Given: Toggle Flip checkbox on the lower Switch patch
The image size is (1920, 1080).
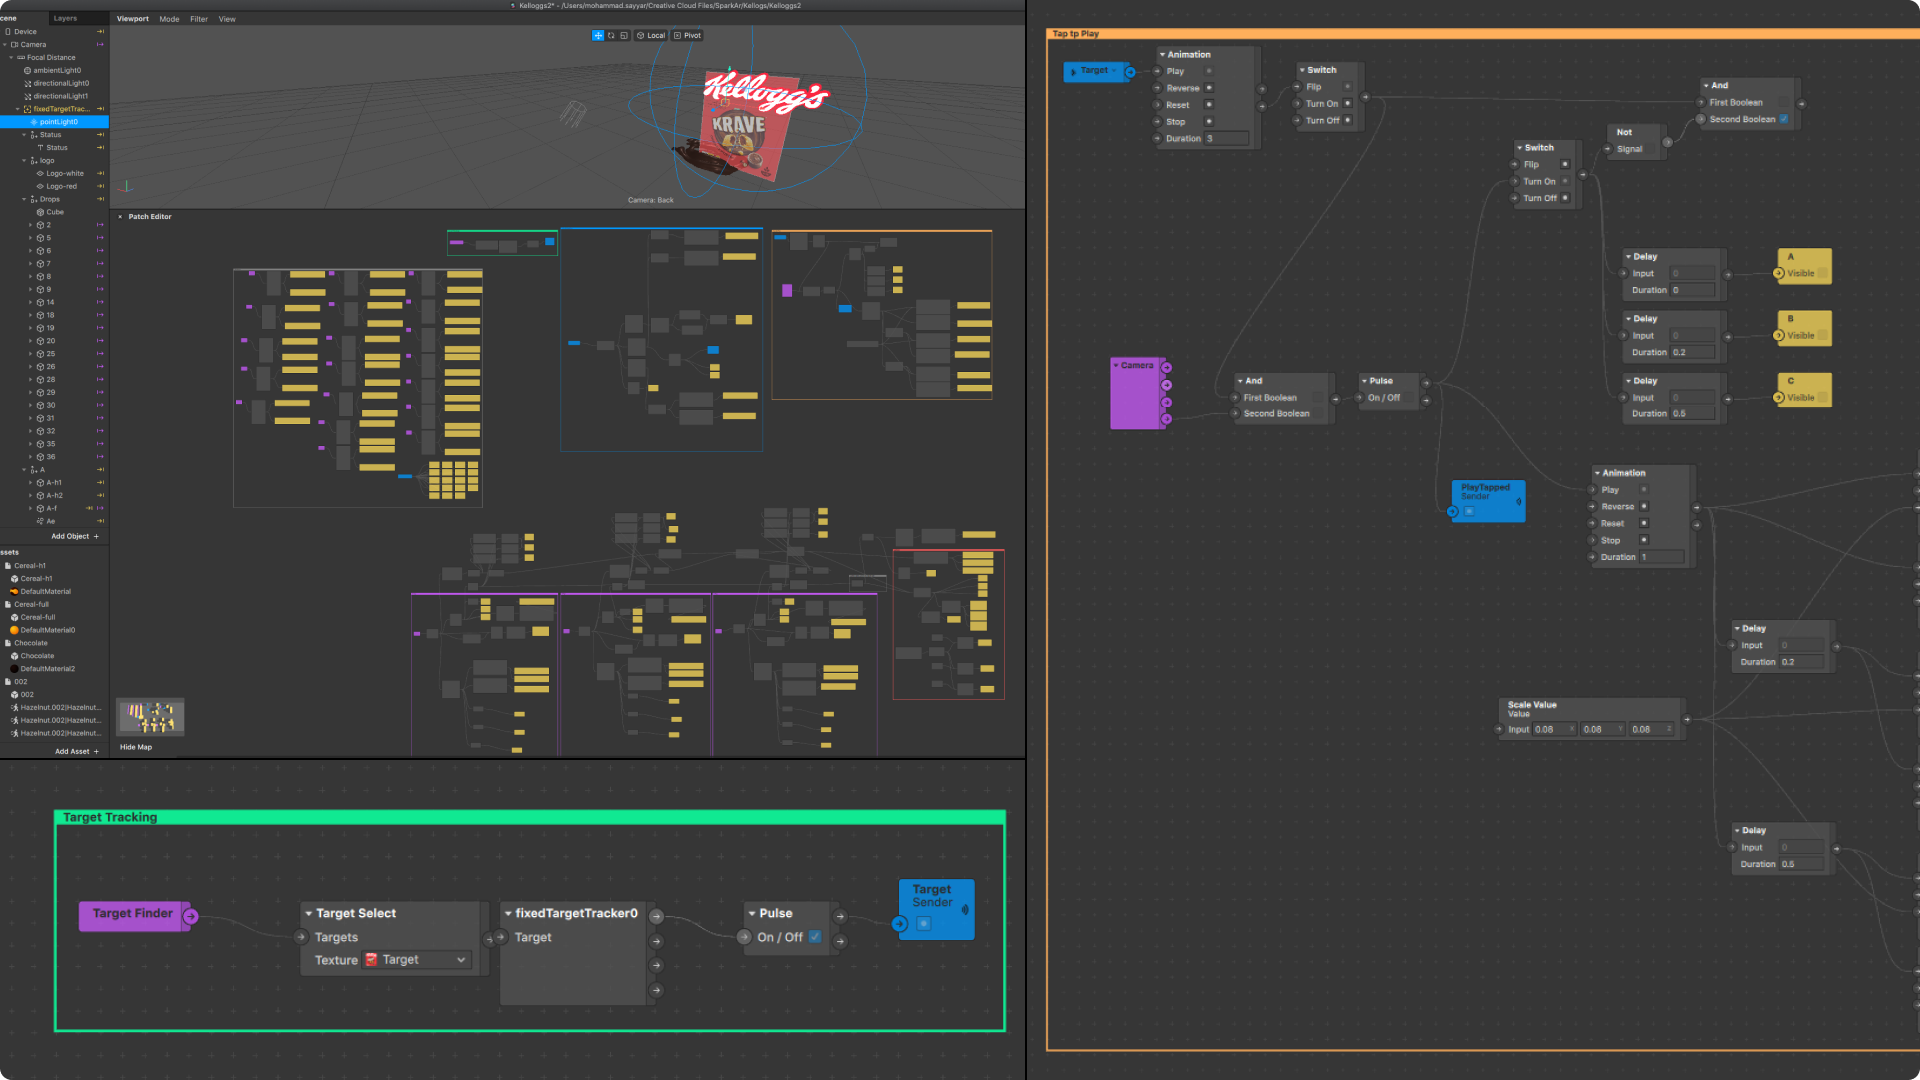Looking at the screenshot, I should (x=1565, y=164).
